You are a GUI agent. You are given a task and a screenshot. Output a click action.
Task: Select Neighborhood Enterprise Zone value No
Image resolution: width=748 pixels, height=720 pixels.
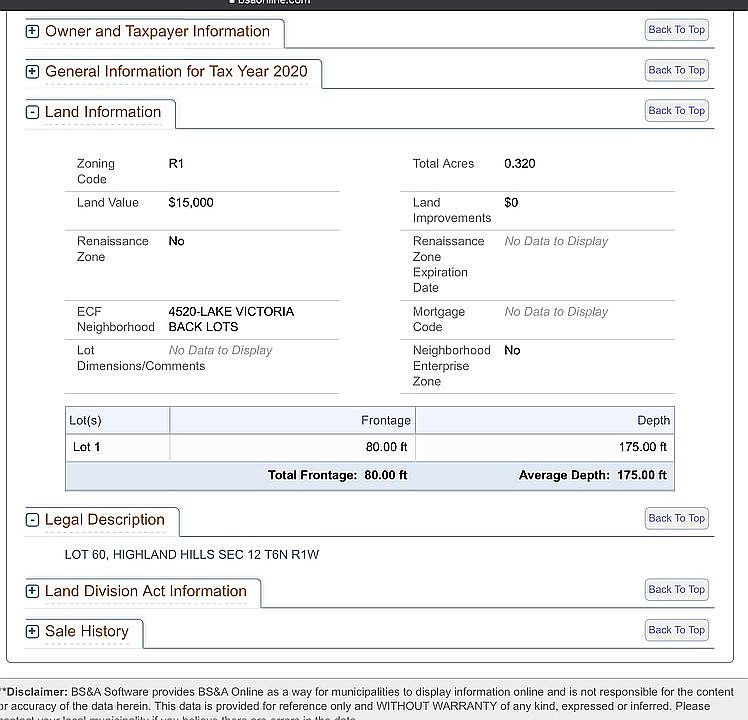(512, 351)
